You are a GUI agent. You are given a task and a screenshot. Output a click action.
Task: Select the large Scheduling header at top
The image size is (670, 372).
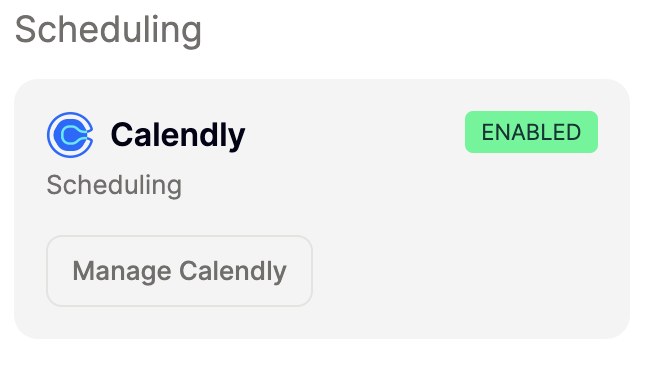(108, 30)
